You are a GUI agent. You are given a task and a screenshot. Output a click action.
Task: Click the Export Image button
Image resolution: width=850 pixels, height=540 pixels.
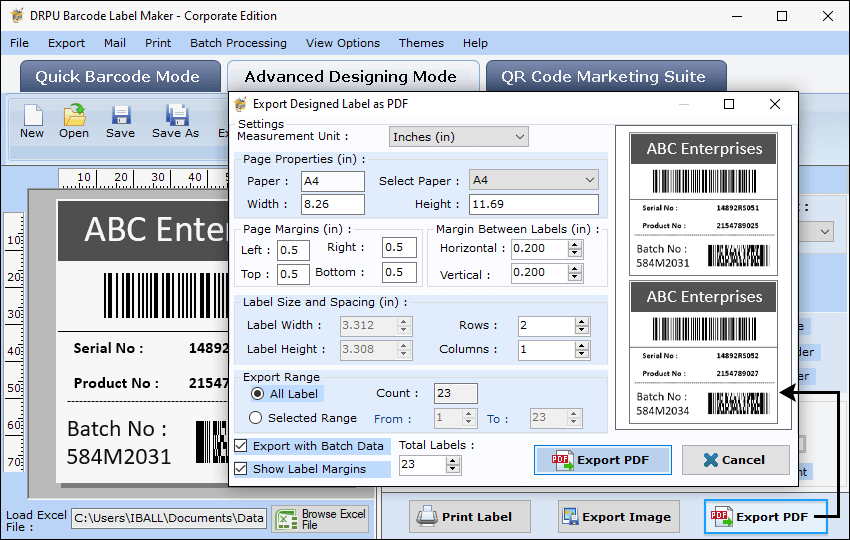619,517
